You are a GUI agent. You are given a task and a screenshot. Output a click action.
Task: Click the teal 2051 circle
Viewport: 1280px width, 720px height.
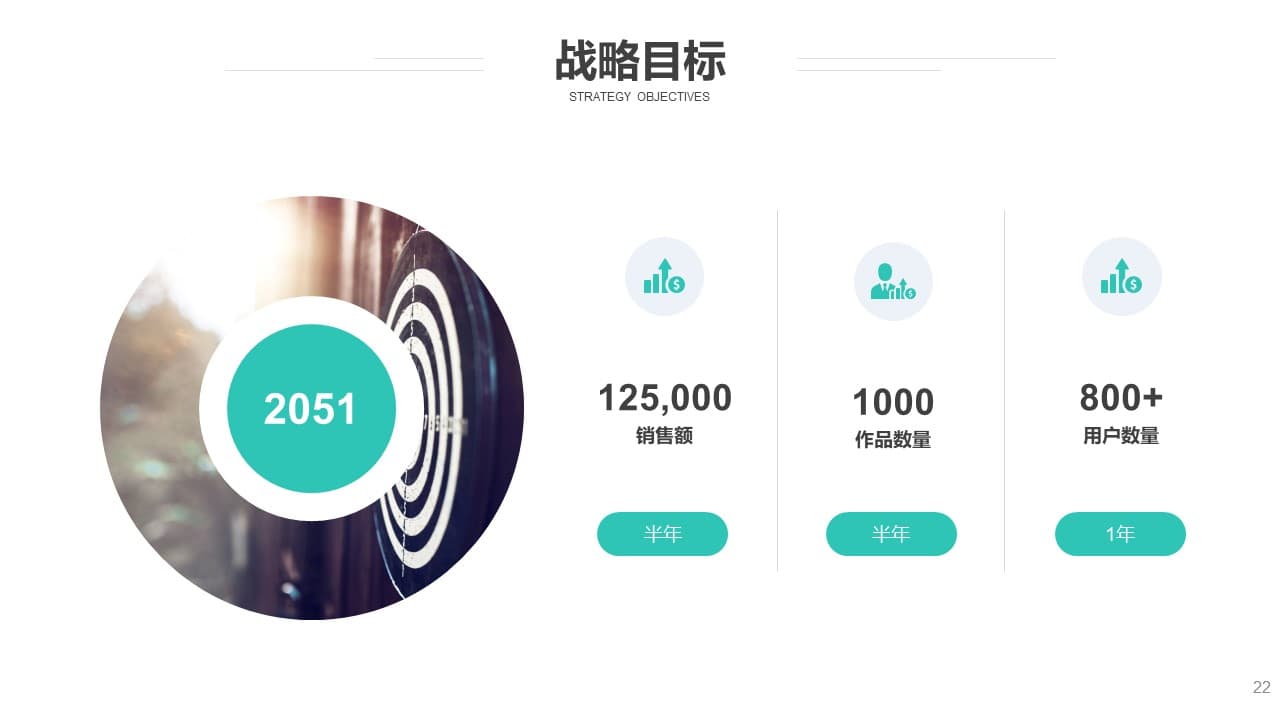(311, 409)
